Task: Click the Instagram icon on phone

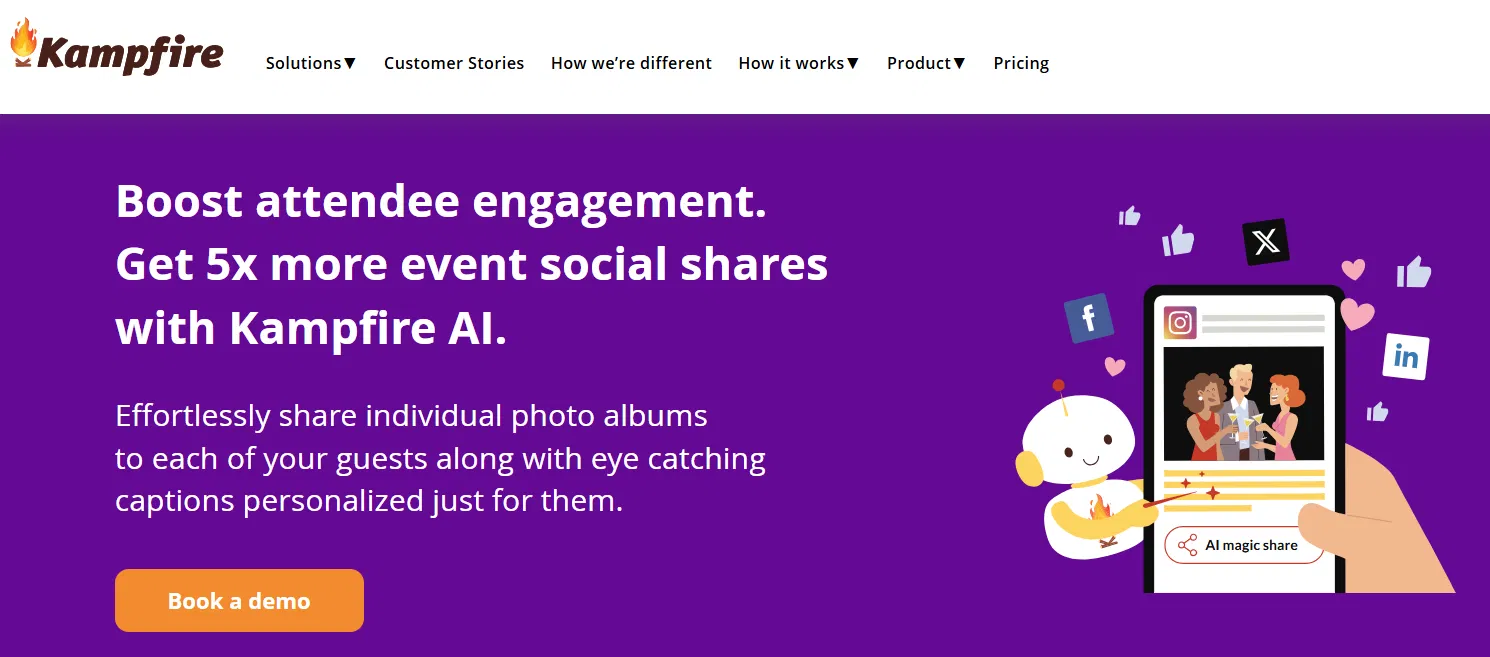Action: click(x=1180, y=323)
